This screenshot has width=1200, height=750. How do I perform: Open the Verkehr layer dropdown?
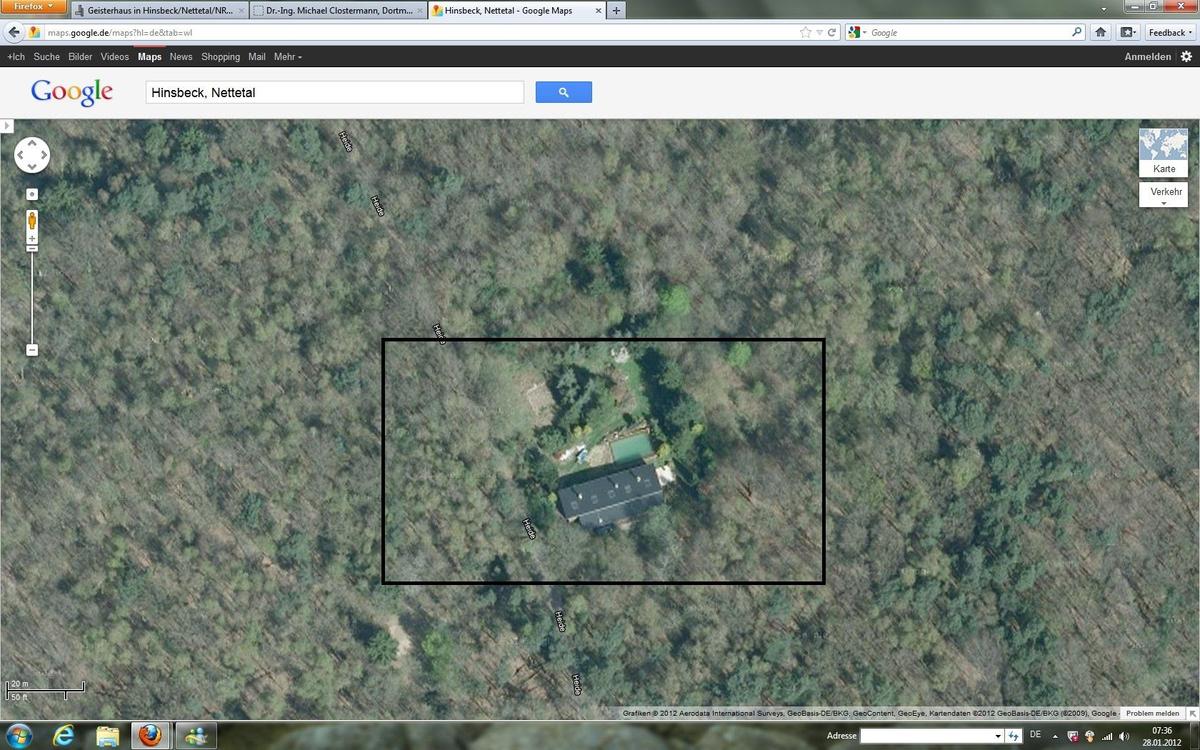(1163, 195)
